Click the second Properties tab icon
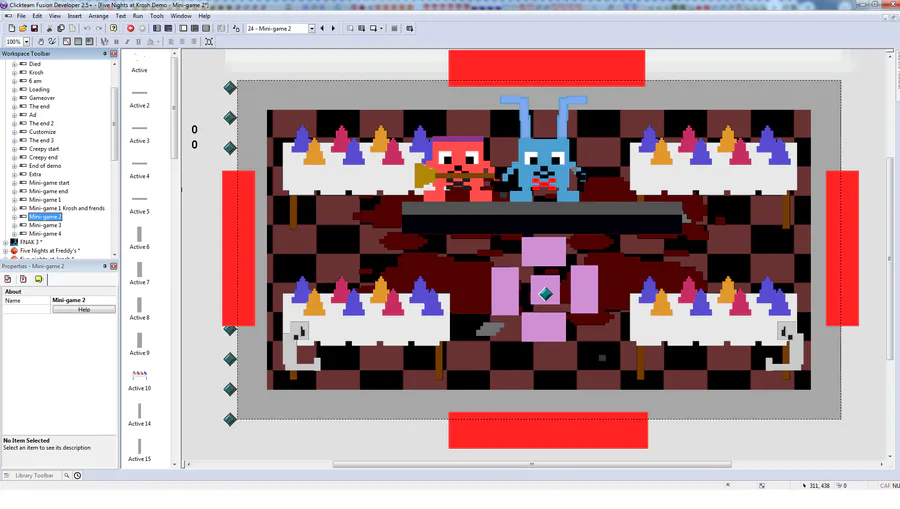 tap(23, 279)
